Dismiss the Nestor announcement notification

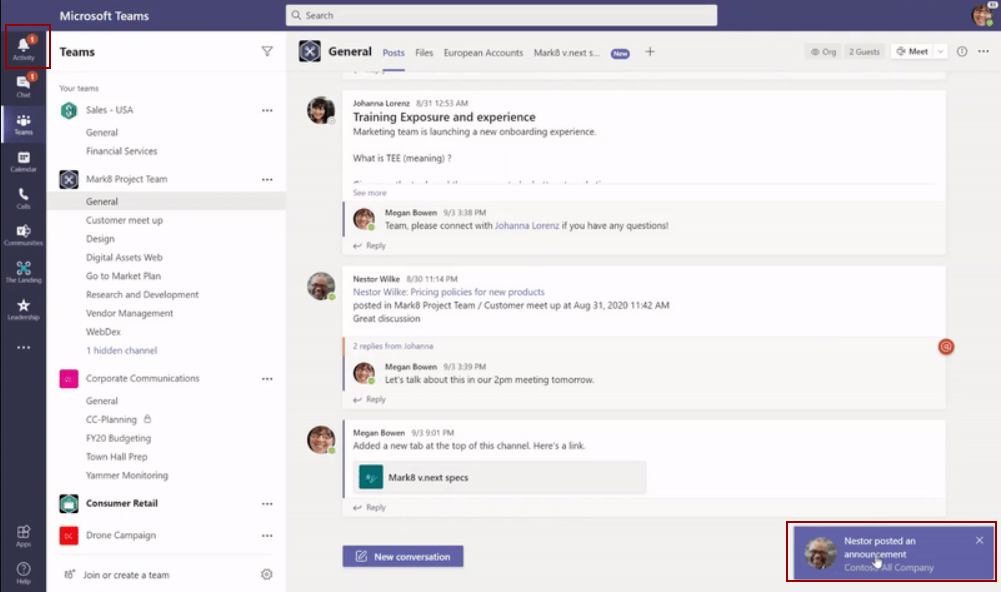[979, 540]
